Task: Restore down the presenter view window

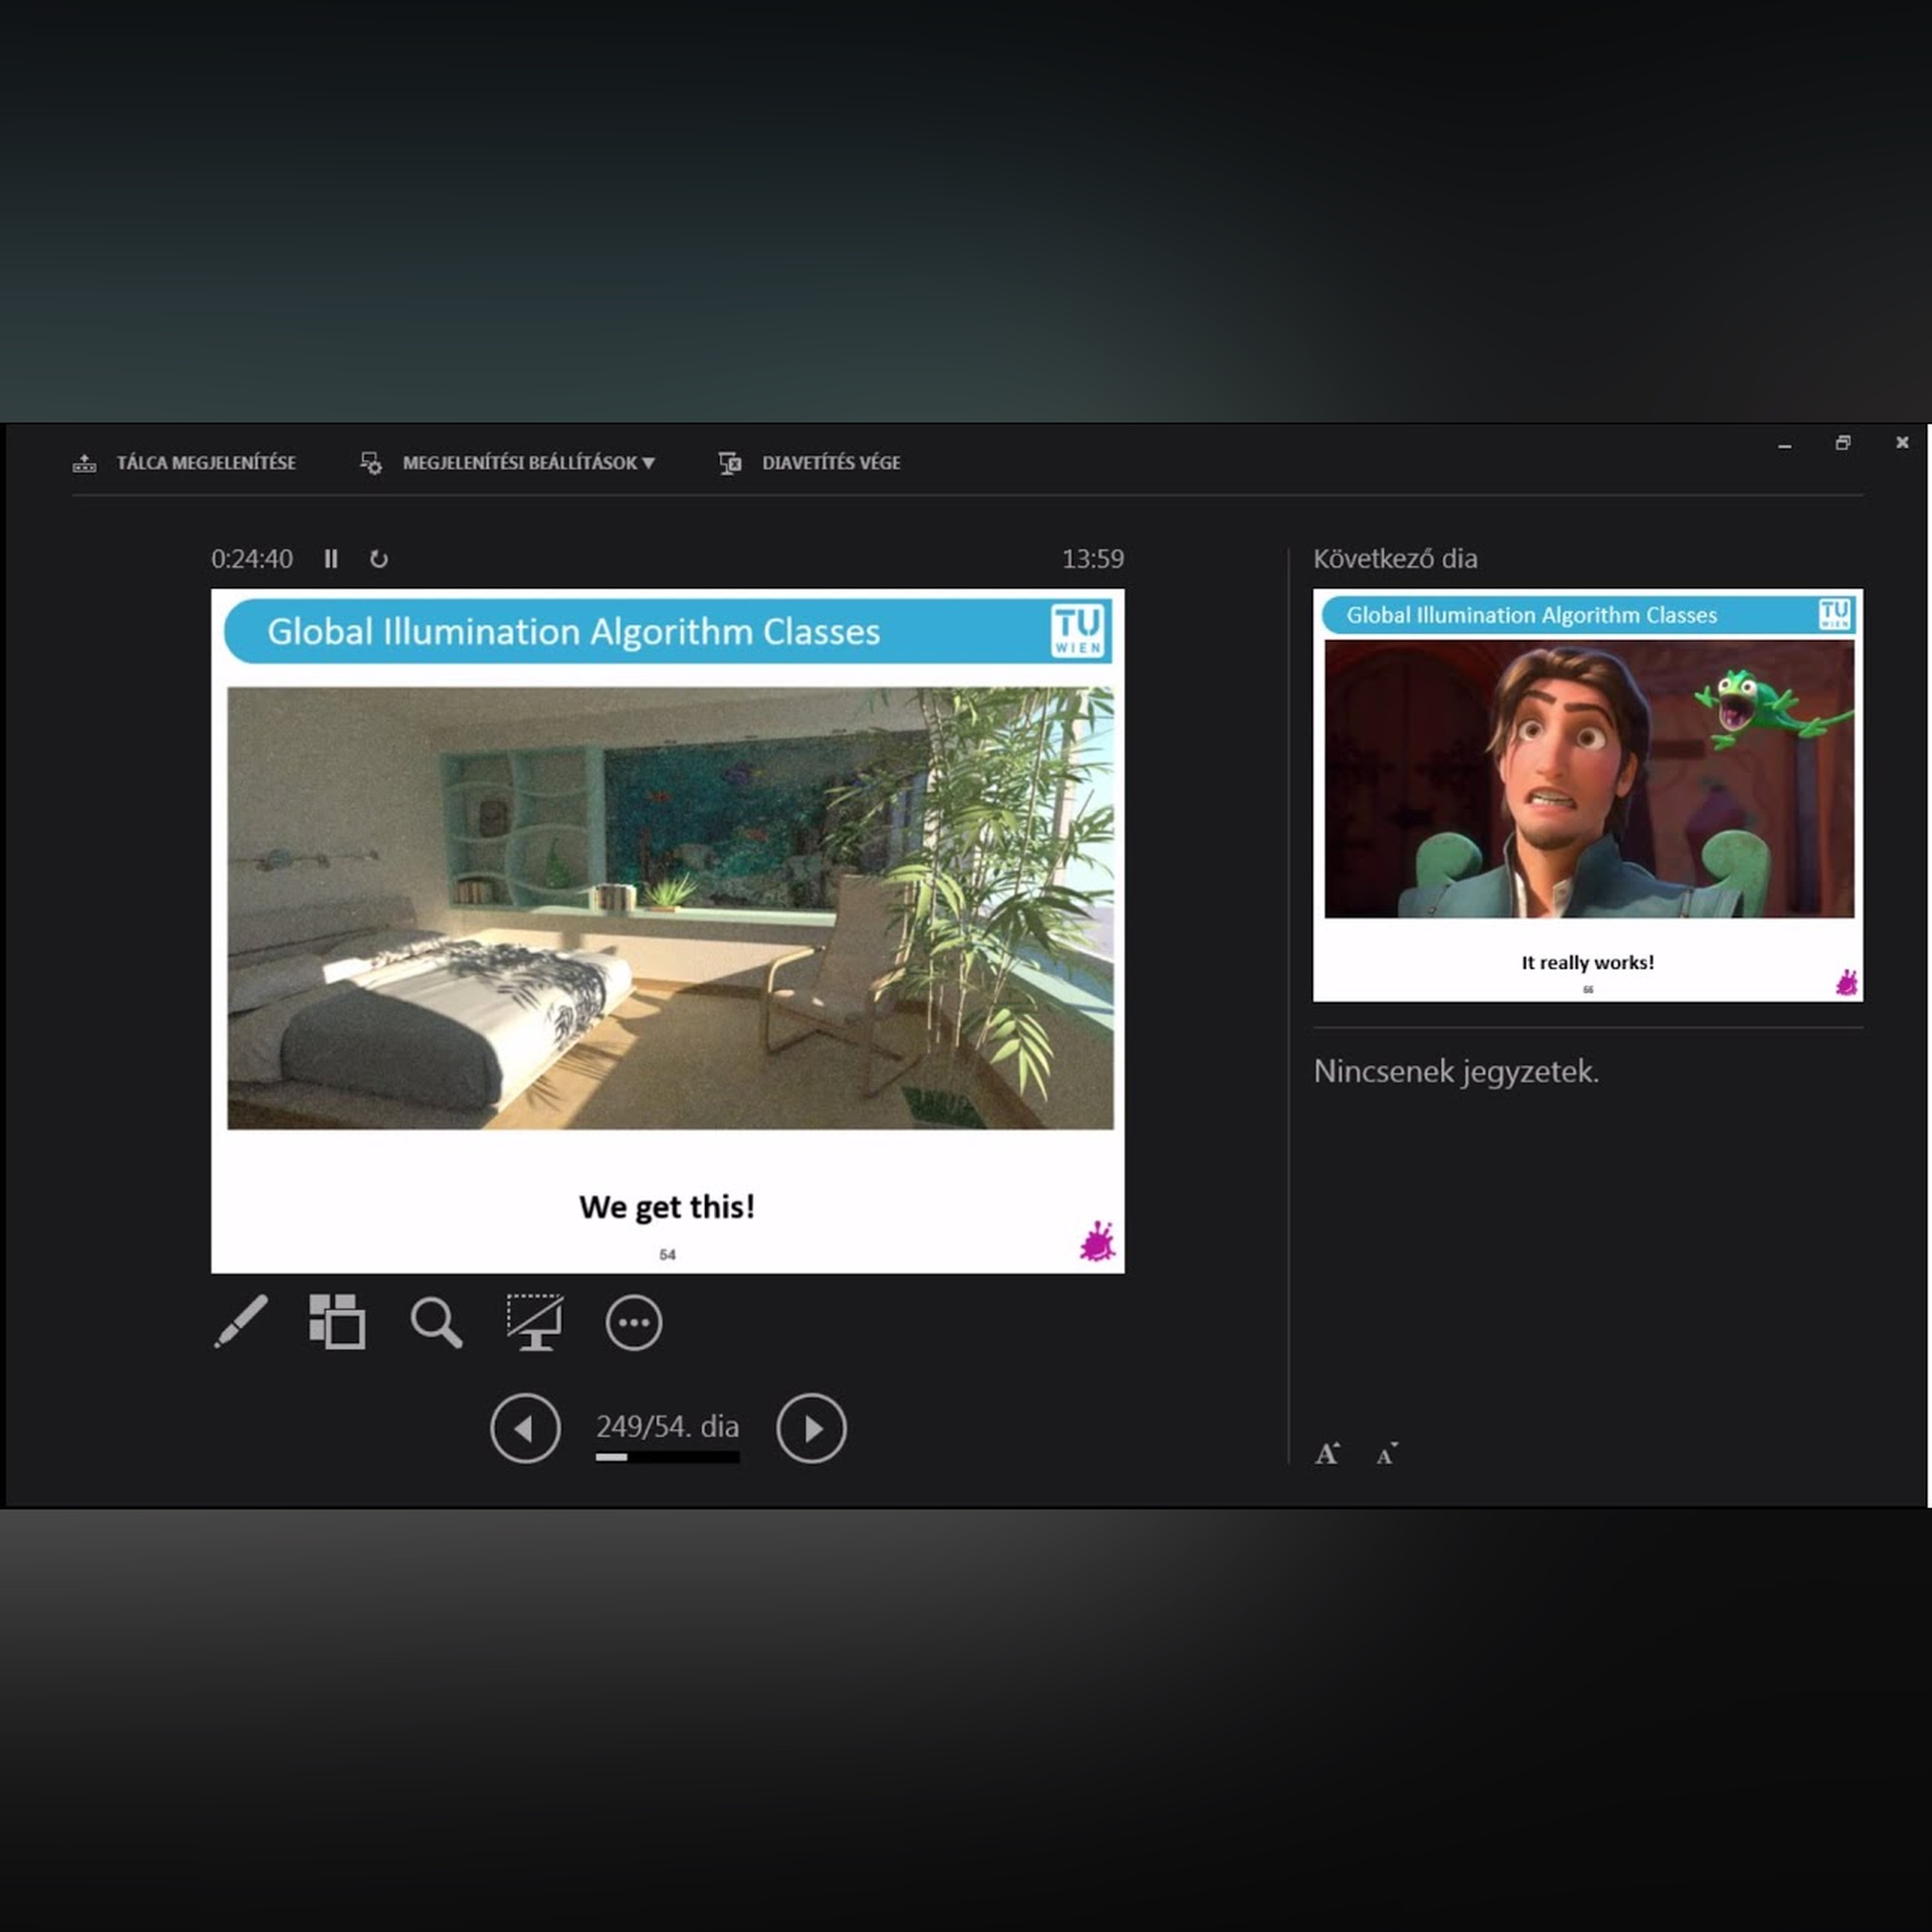Action: tap(1843, 443)
